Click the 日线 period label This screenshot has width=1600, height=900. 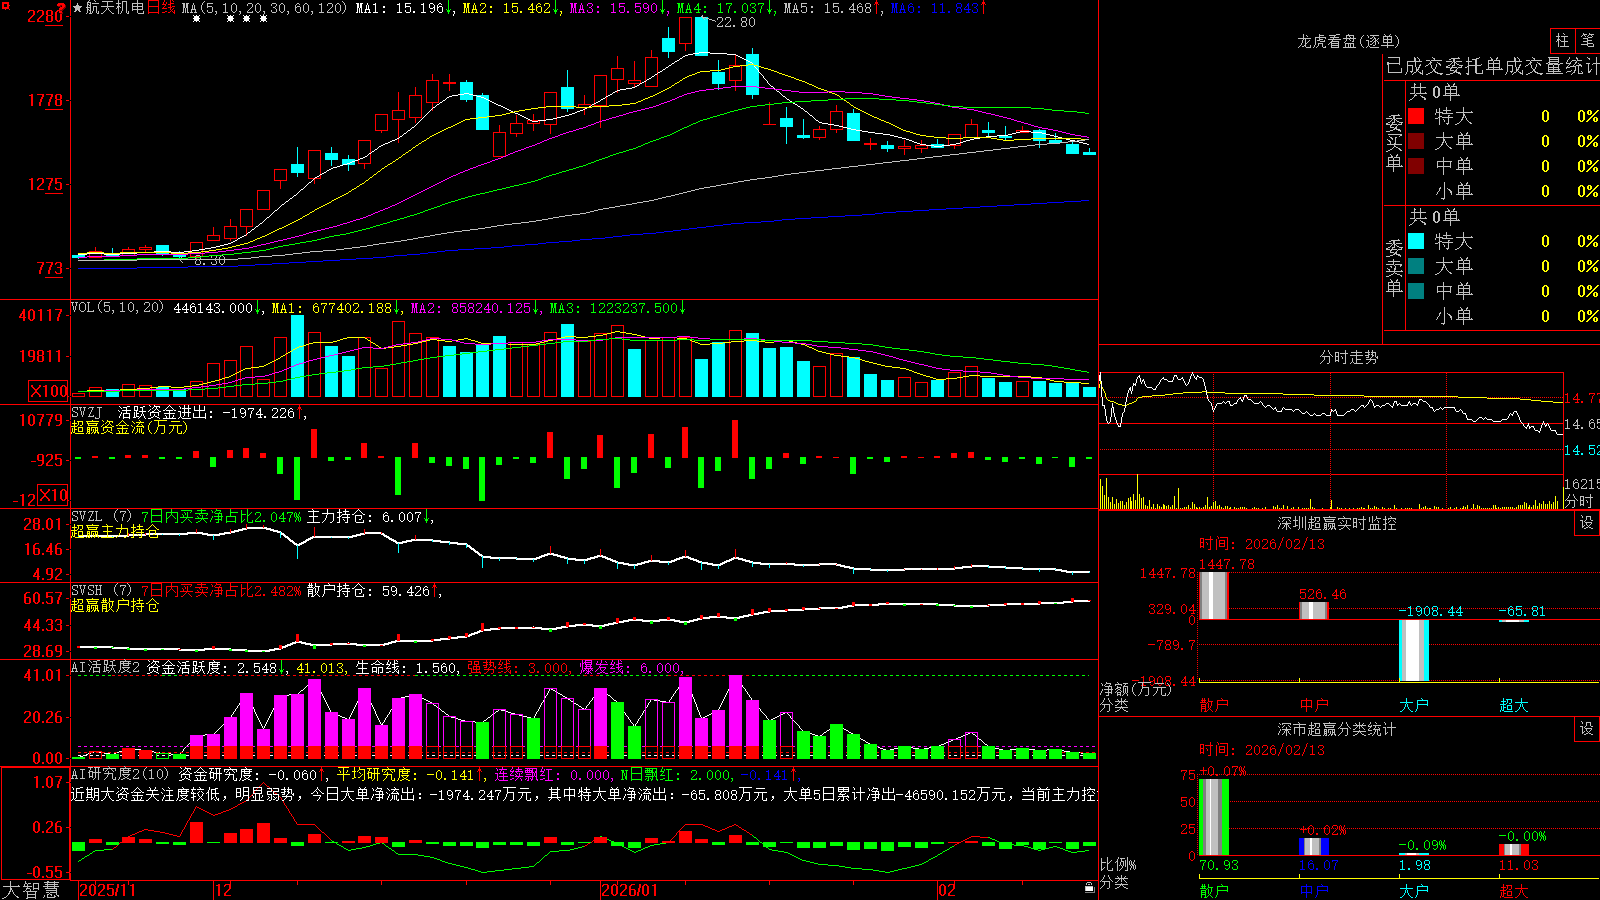point(161,8)
